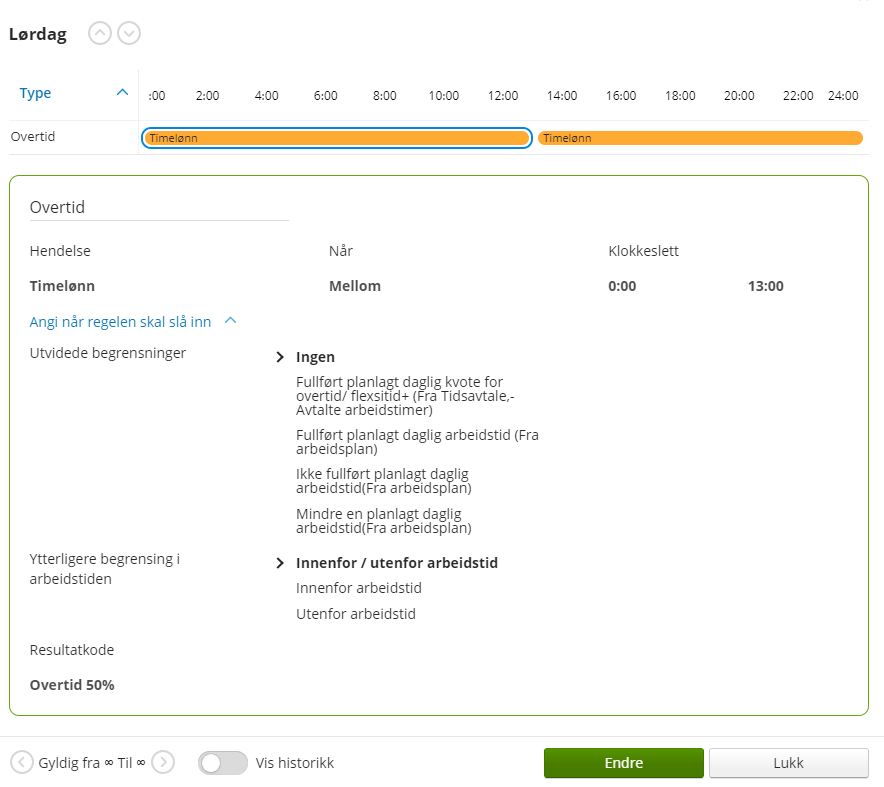Click next validity period arrow

163,763
